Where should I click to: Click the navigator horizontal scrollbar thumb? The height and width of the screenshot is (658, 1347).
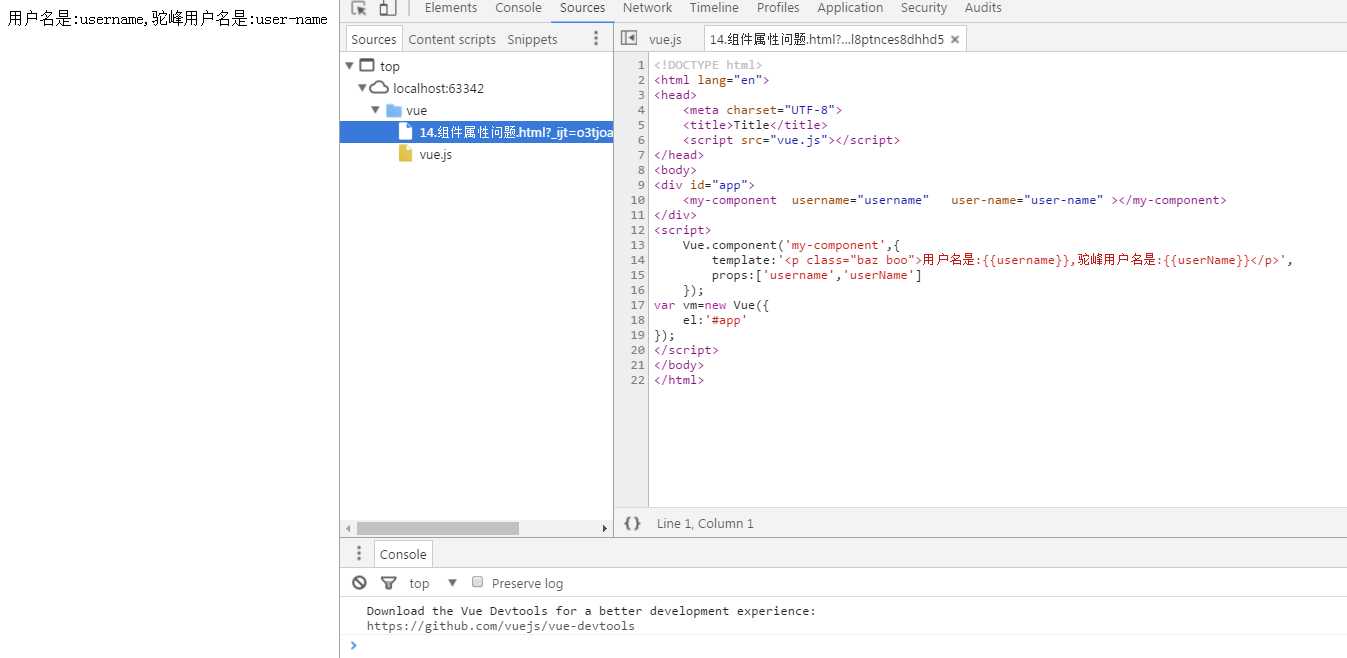437,528
